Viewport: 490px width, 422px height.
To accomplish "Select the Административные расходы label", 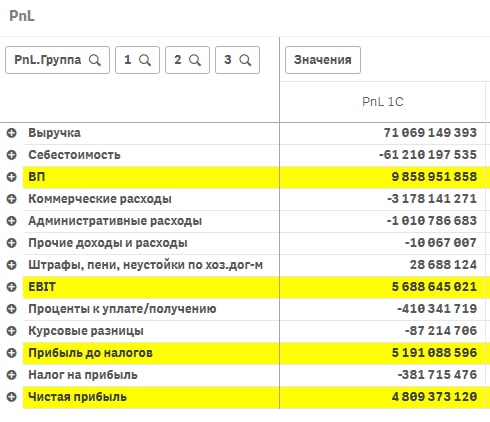I will [x=115, y=221].
